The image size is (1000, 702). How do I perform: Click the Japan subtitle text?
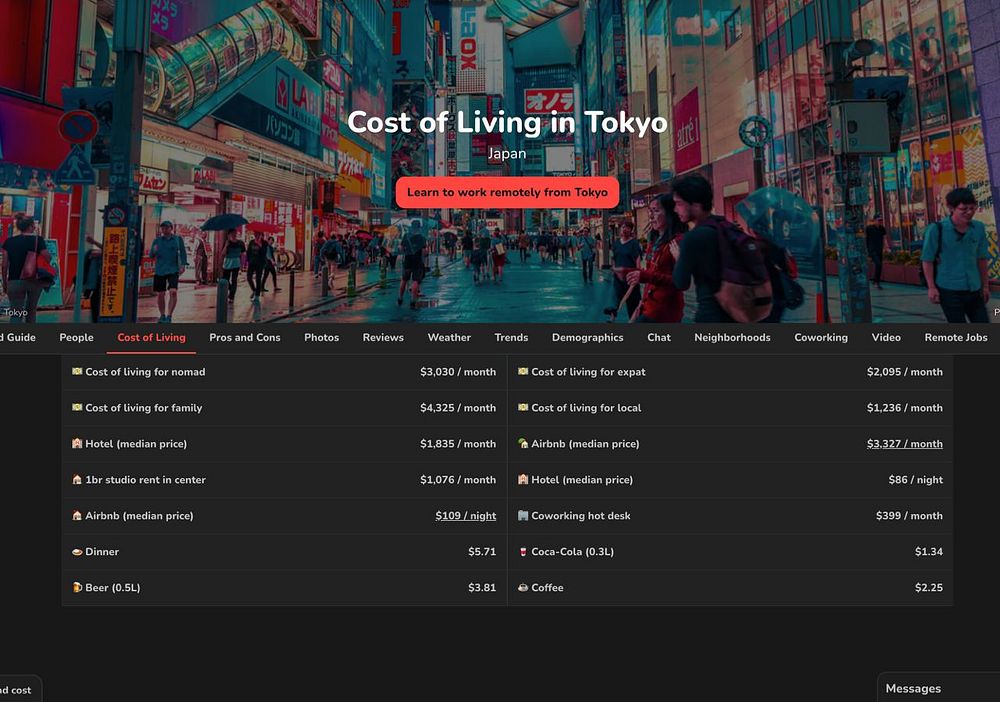[507, 154]
